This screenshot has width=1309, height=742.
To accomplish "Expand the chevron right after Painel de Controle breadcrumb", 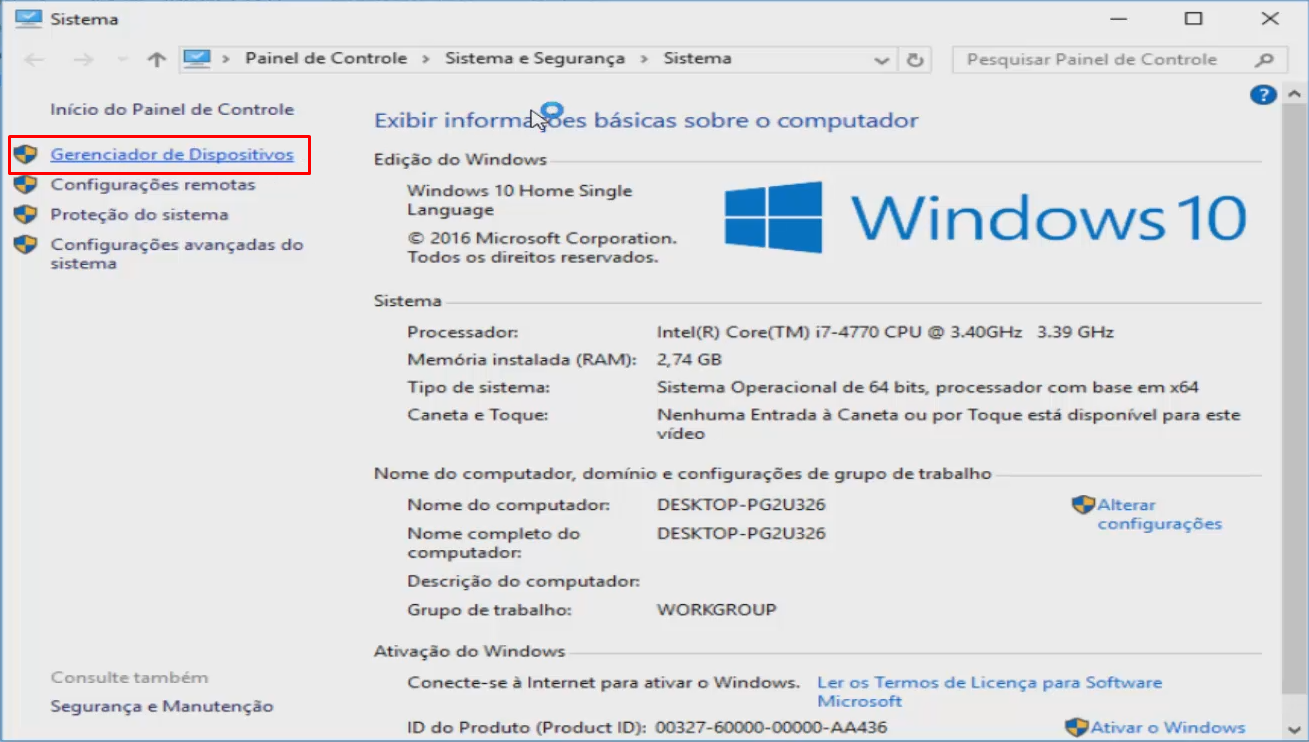I will point(426,59).
